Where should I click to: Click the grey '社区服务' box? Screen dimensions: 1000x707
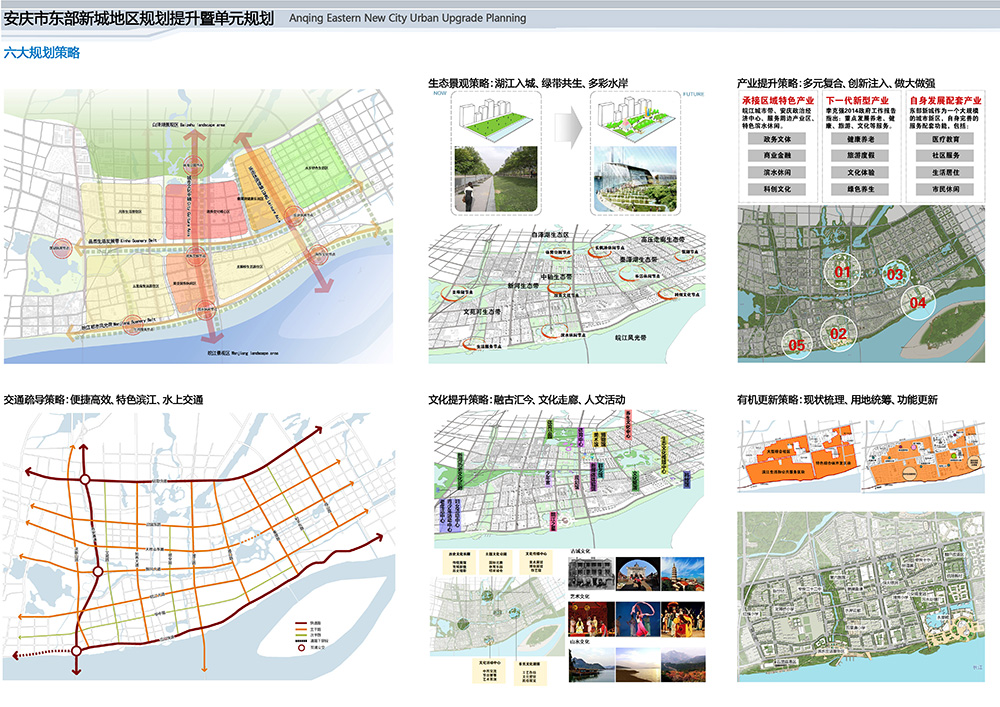pyautogui.click(x=945, y=155)
